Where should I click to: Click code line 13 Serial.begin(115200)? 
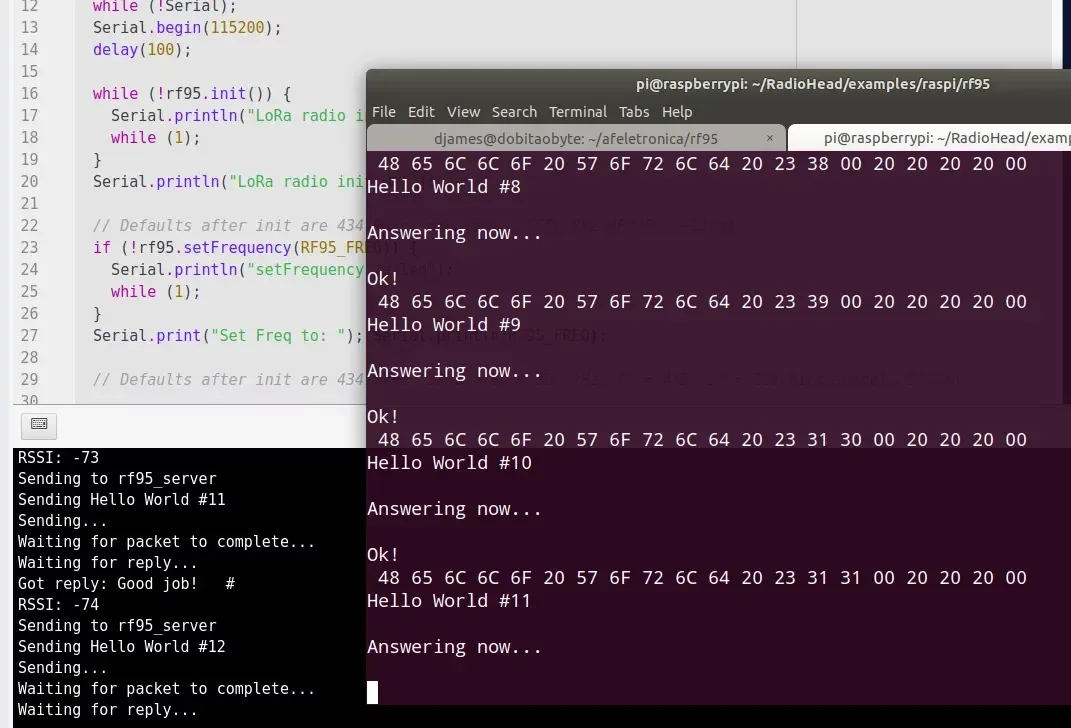pos(186,27)
